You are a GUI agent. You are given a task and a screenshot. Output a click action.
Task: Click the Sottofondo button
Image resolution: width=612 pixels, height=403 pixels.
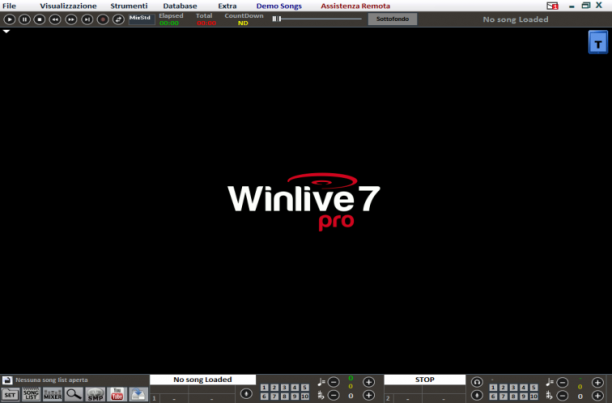pyautogui.click(x=392, y=19)
